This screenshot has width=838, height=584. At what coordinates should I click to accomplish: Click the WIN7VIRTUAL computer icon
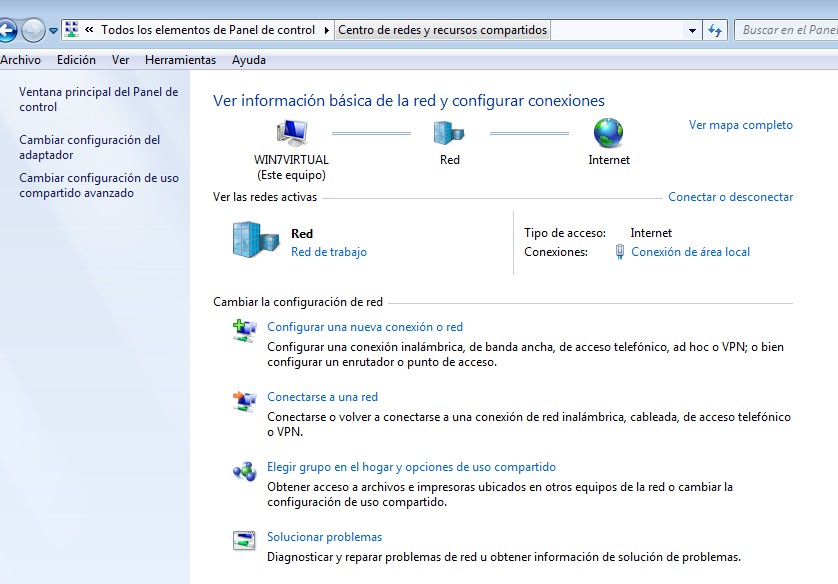[291, 133]
